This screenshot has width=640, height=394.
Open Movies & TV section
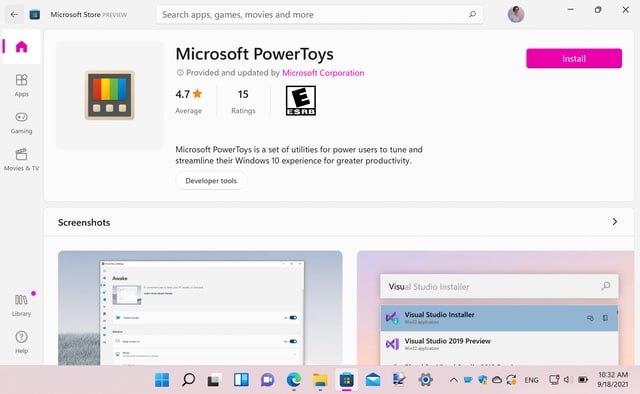tap(21, 160)
